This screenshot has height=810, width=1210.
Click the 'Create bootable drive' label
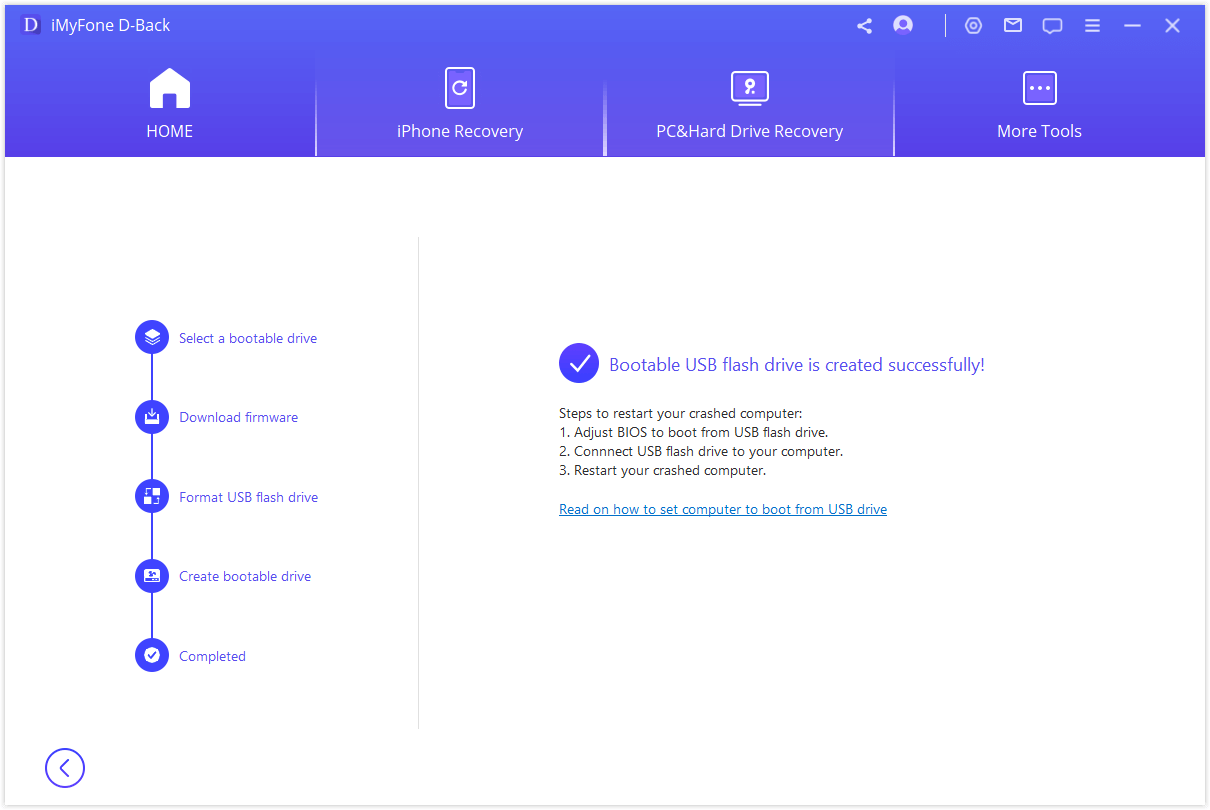tap(245, 576)
